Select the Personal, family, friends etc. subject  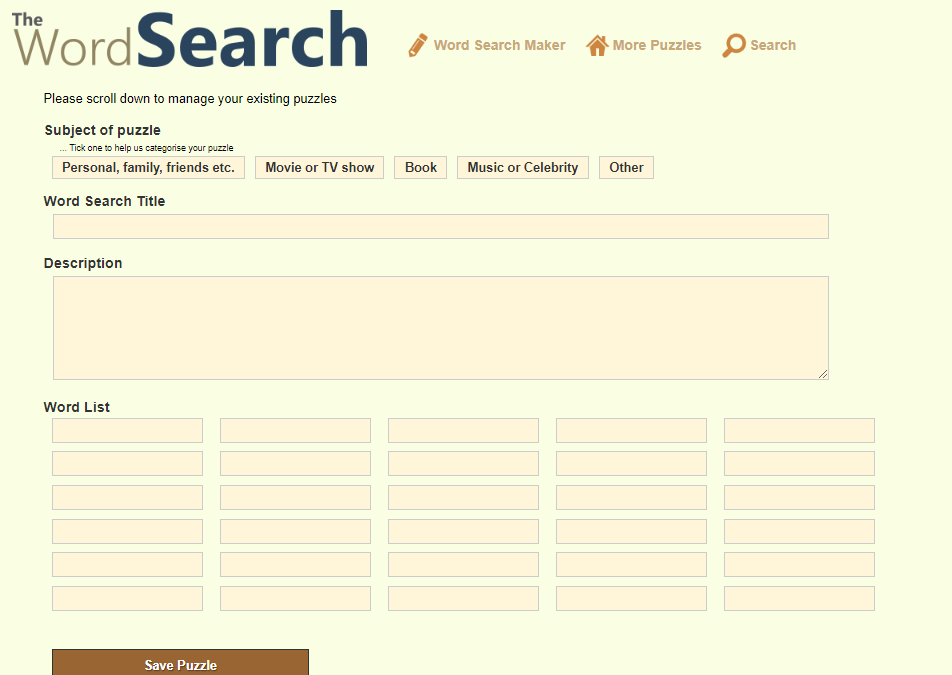point(147,167)
